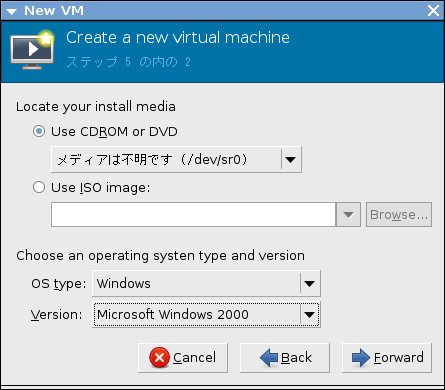This screenshot has width=445, height=390.
Task: Cancel the VM creation
Action: [x=183, y=358]
